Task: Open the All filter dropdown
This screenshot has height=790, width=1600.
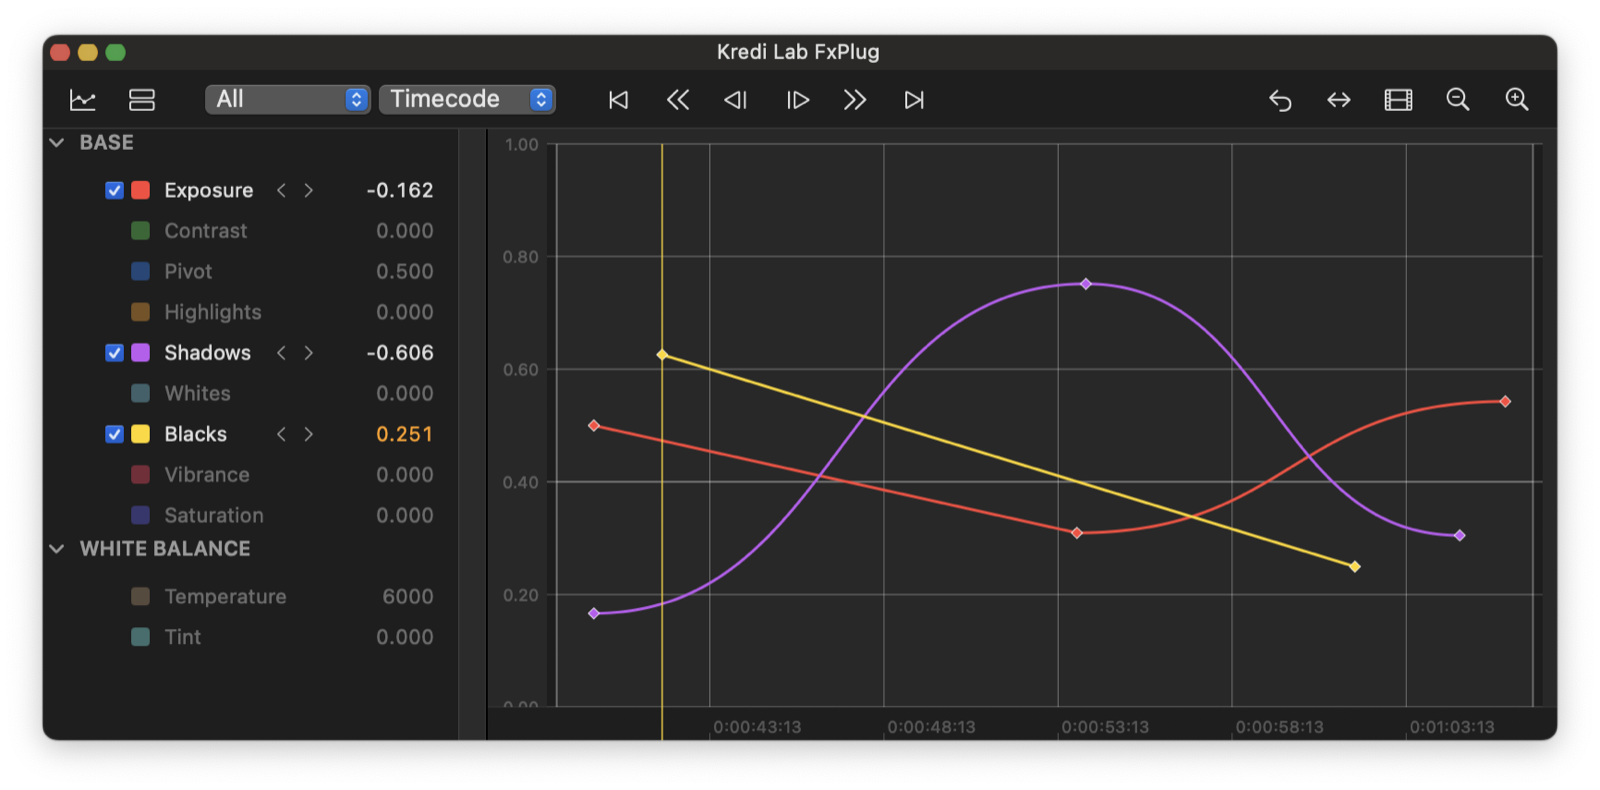Action: (x=288, y=99)
